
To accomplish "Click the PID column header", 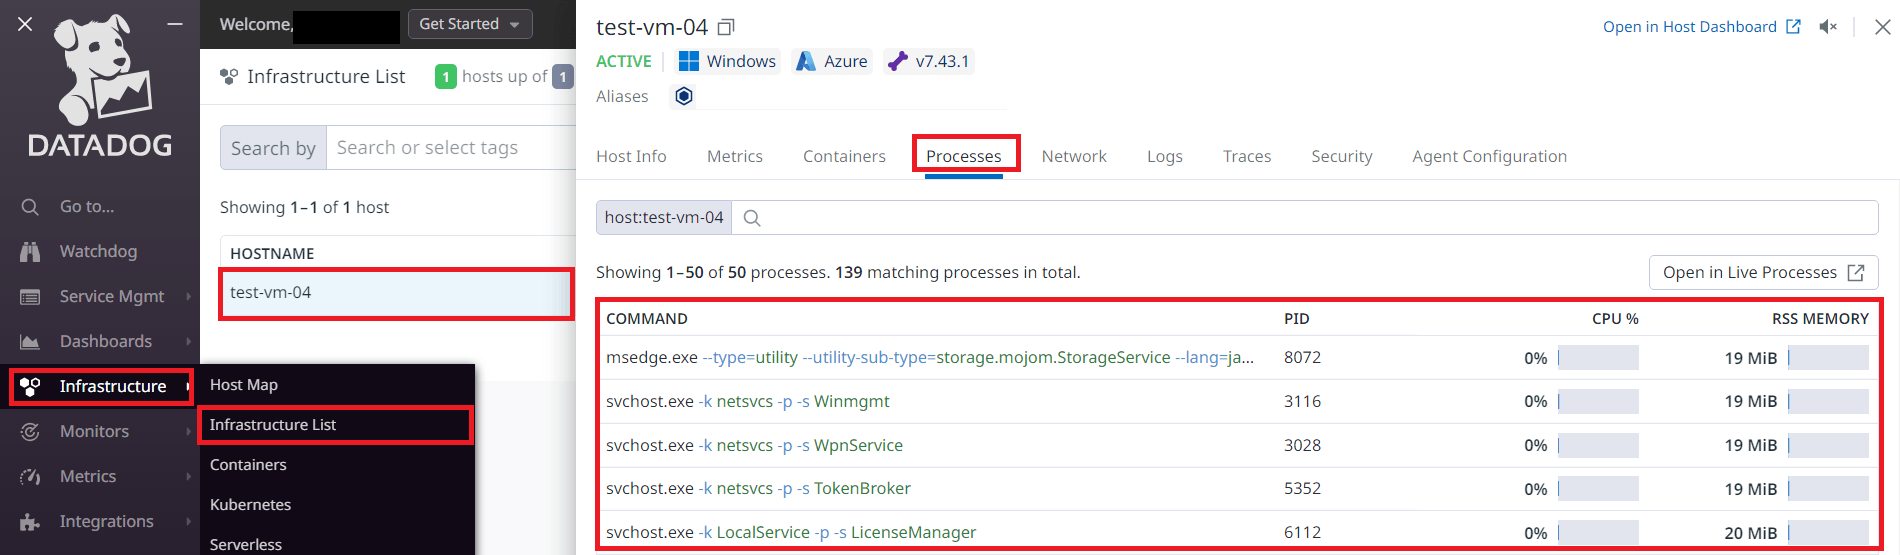I will tap(1297, 319).
